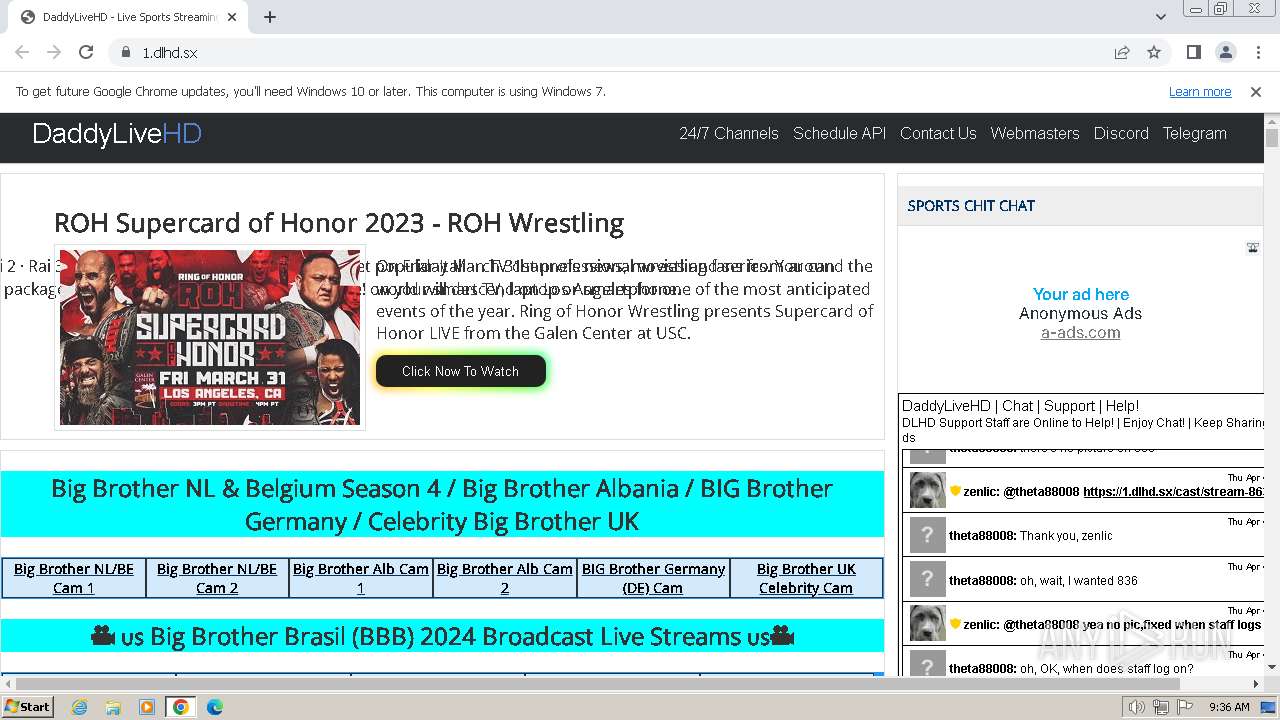Open Big Brother UK Celebrity Cam

click(806, 578)
